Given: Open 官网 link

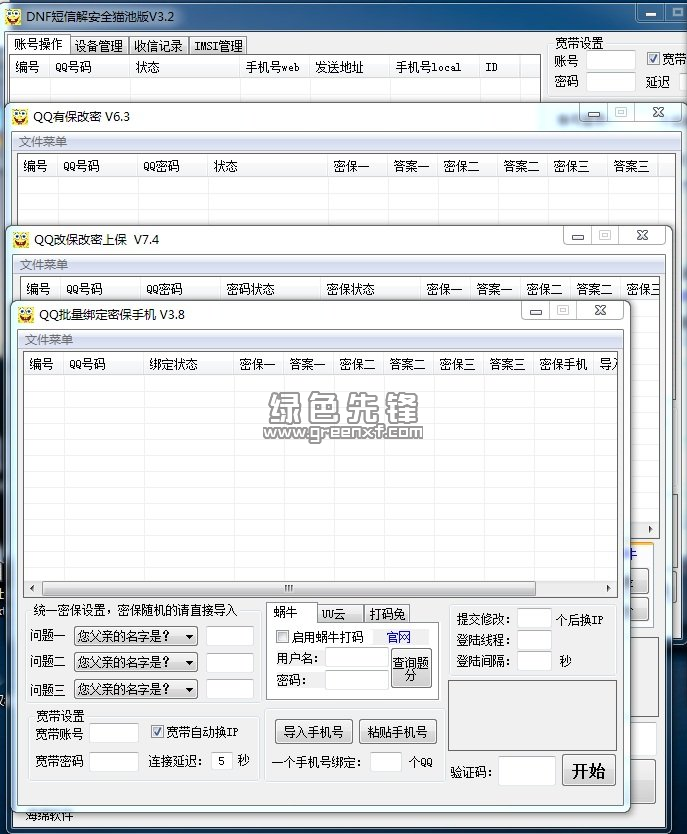Looking at the screenshot, I should click(398, 637).
